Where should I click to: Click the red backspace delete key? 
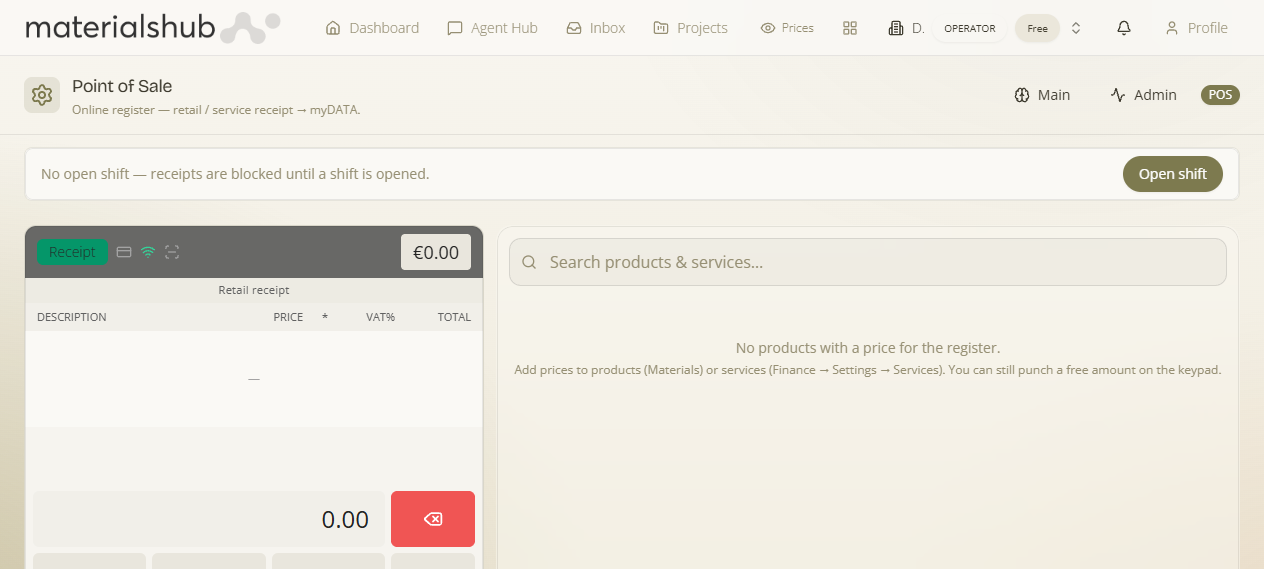tap(433, 519)
